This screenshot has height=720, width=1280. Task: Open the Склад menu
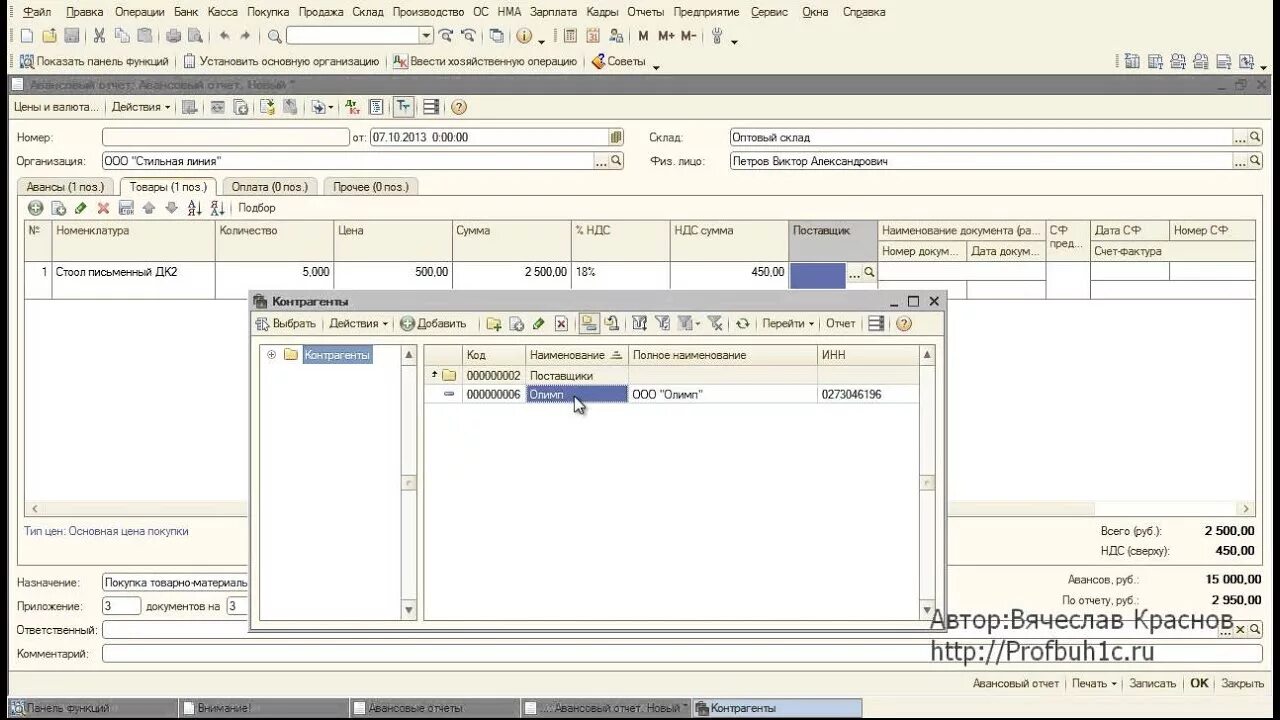(368, 12)
